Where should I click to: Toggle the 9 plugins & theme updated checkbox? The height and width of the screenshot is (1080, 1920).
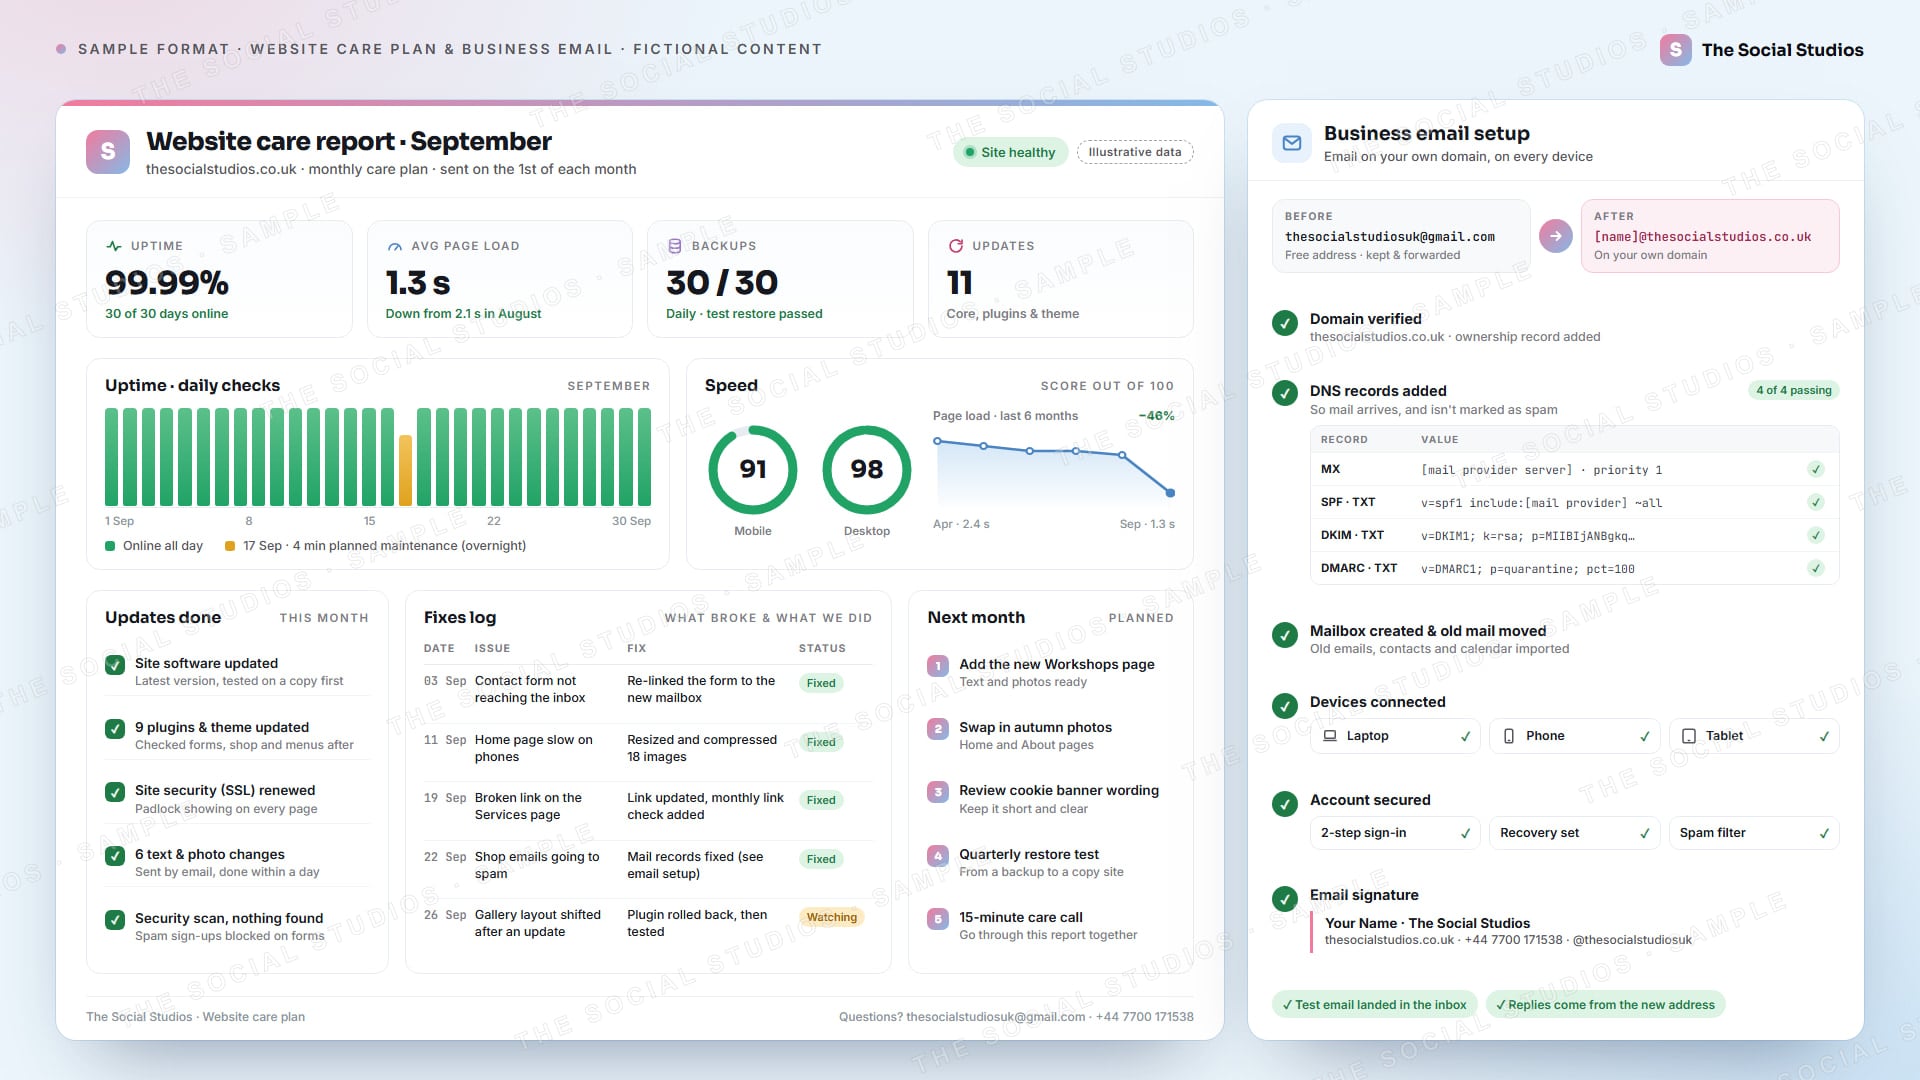115,729
